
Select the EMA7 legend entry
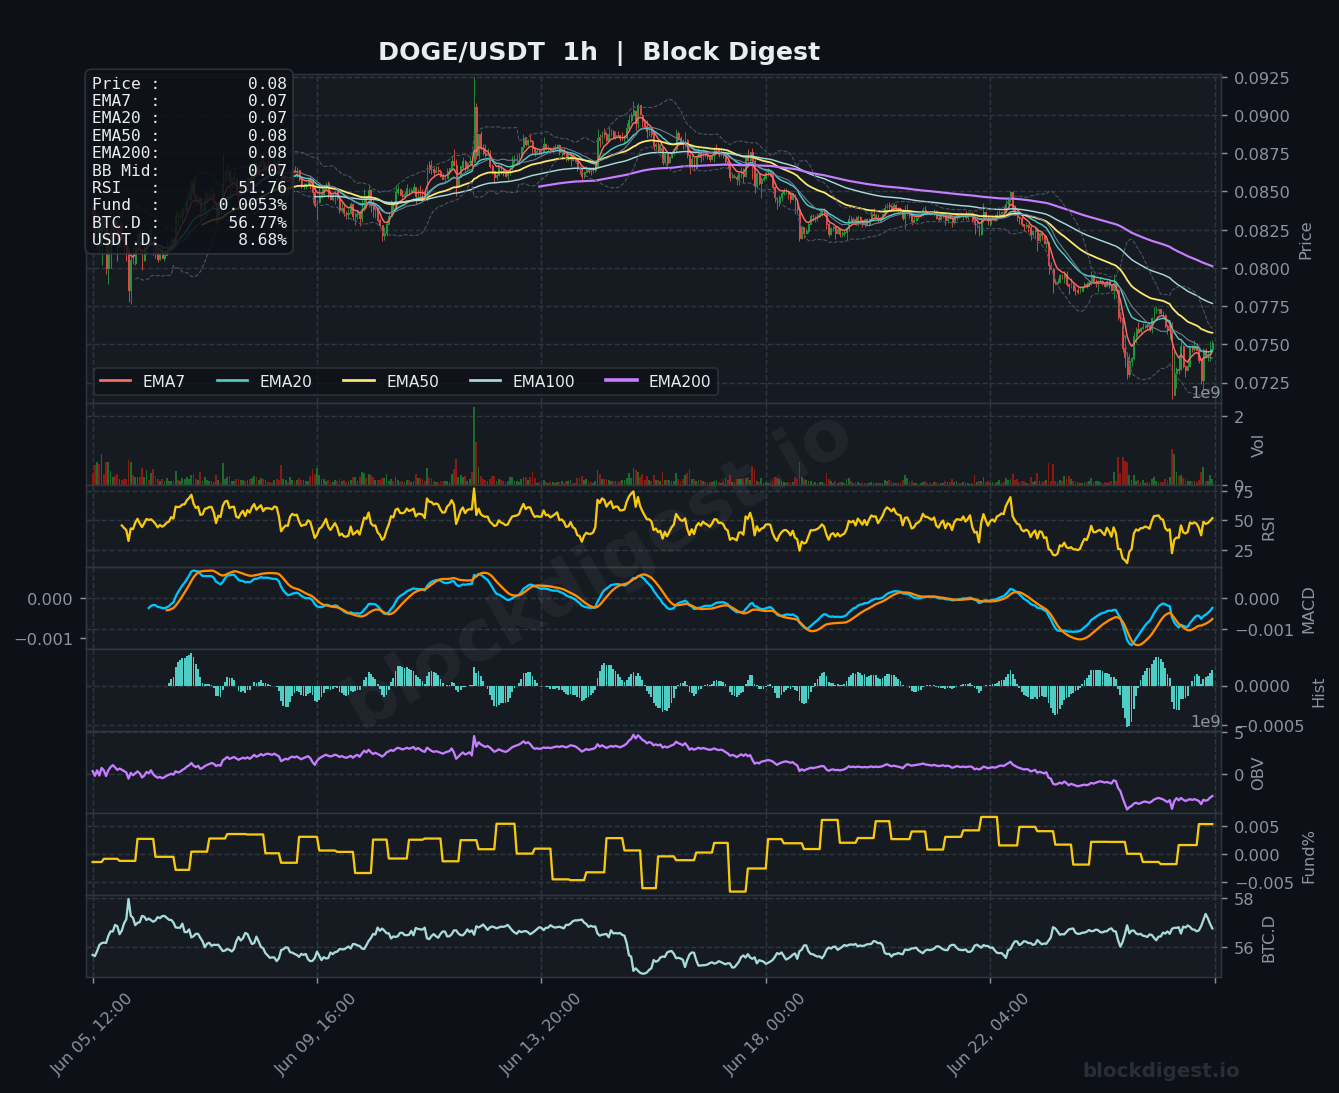coord(143,381)
